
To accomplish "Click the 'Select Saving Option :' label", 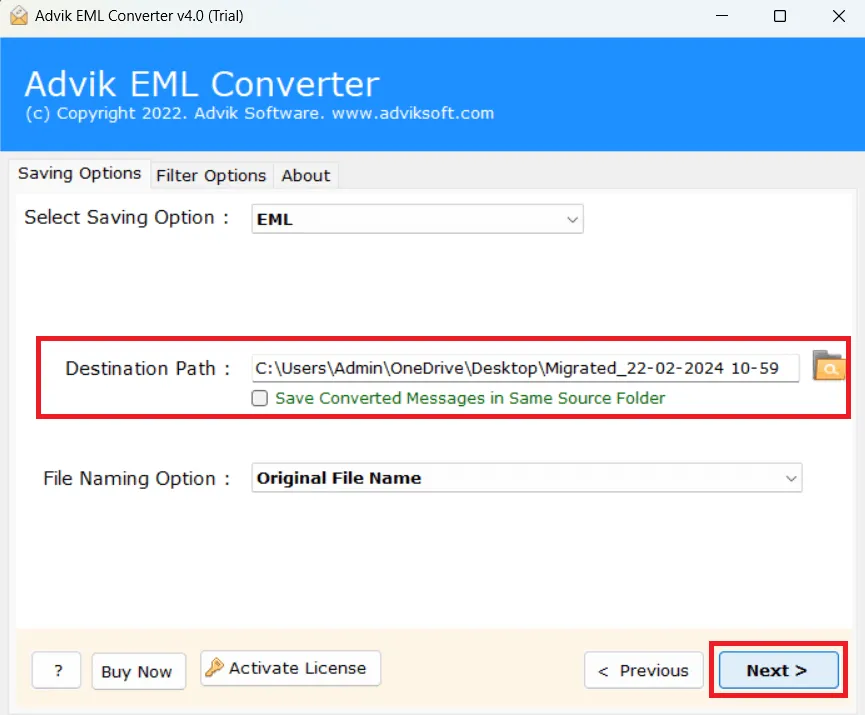I will click(126, 217).
